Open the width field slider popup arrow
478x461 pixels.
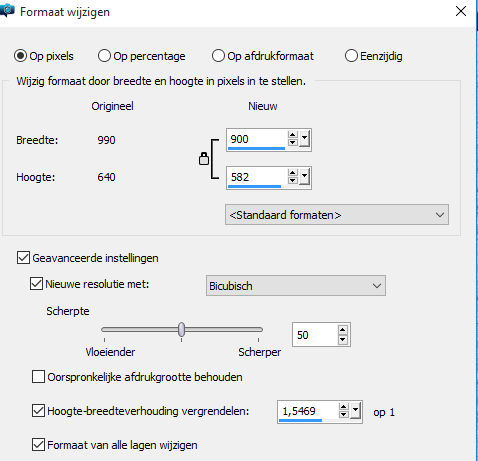[x=304, y=139]
